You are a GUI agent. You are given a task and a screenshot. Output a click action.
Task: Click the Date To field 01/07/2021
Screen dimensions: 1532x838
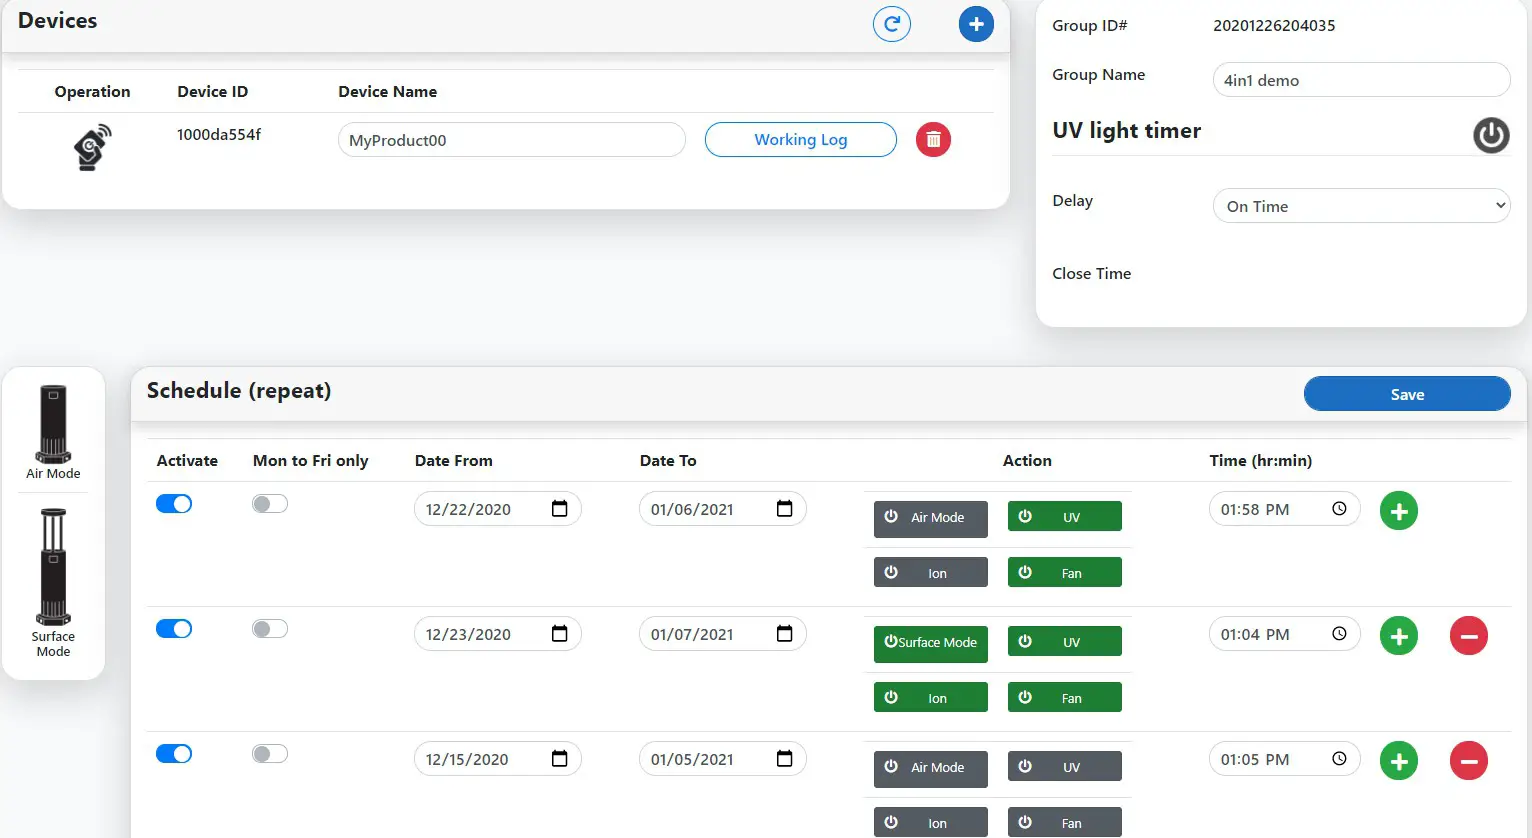point(722,634)
